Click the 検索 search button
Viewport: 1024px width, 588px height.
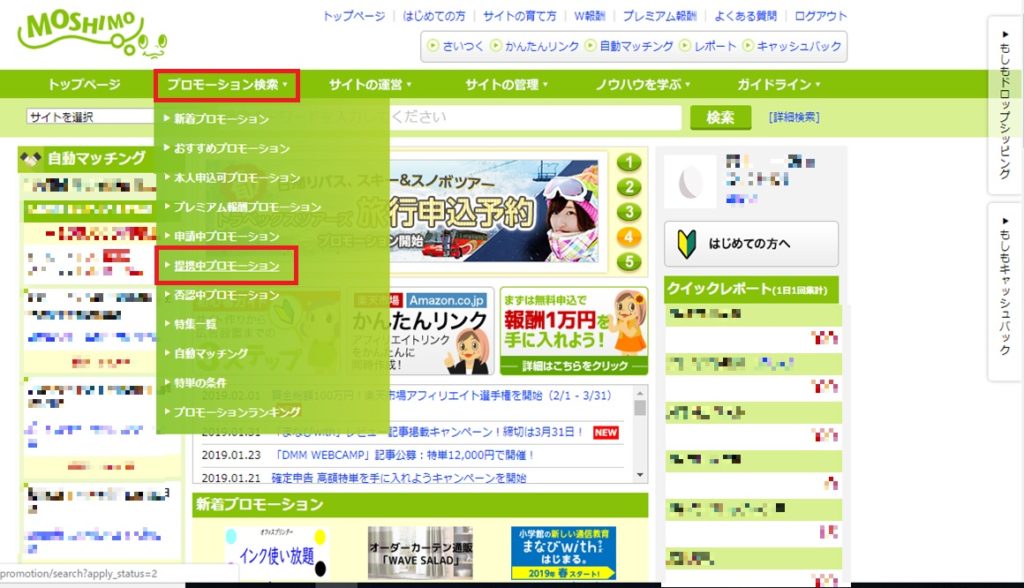720,118
